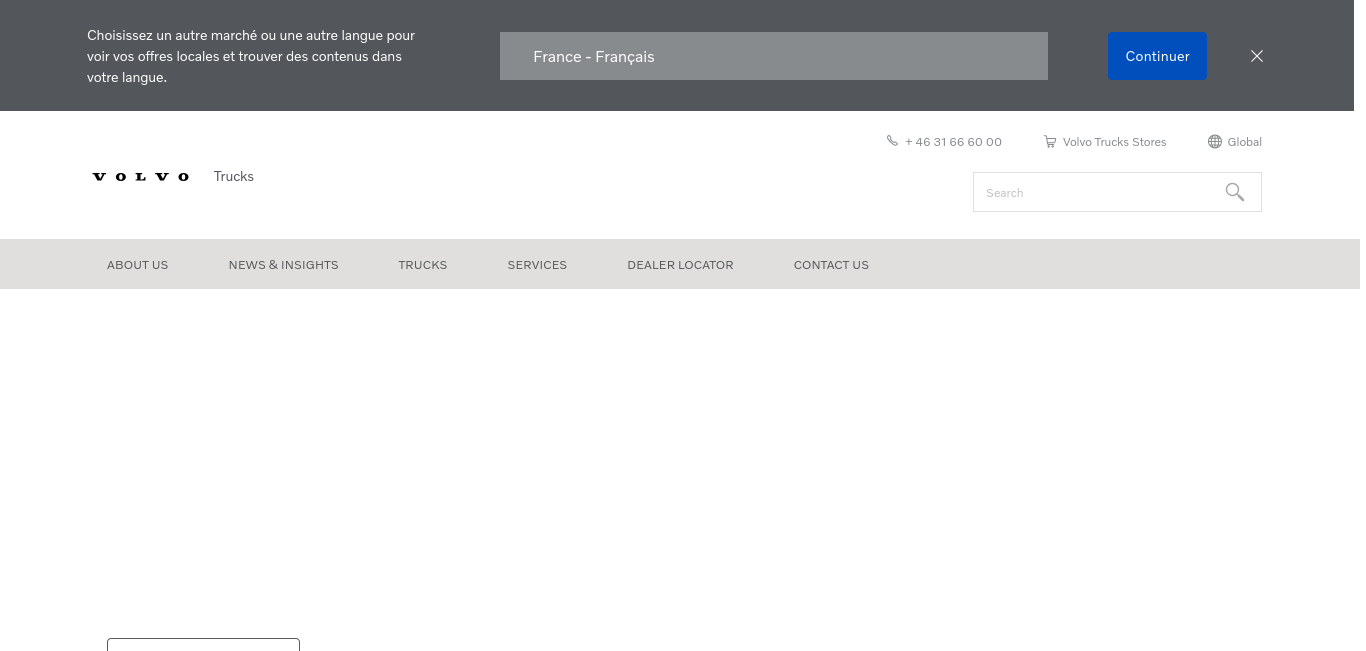The image size is (1366, 651).
Task: Focus the Search input field
Action: 1117,192
